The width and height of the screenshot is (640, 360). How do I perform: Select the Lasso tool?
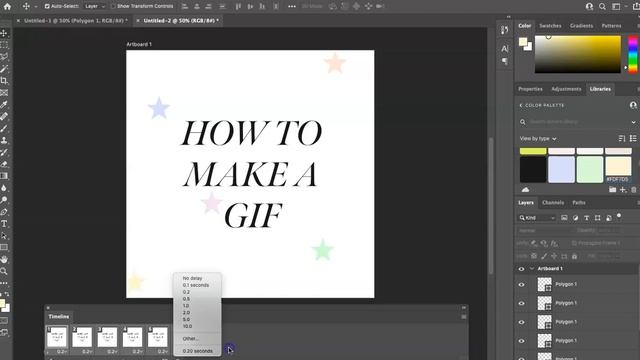(4, 56)
